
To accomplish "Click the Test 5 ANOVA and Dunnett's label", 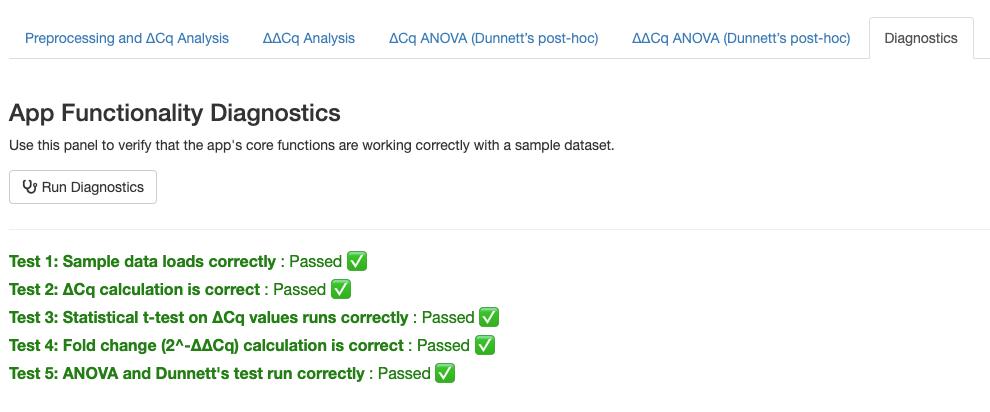I will coord(186,373).
